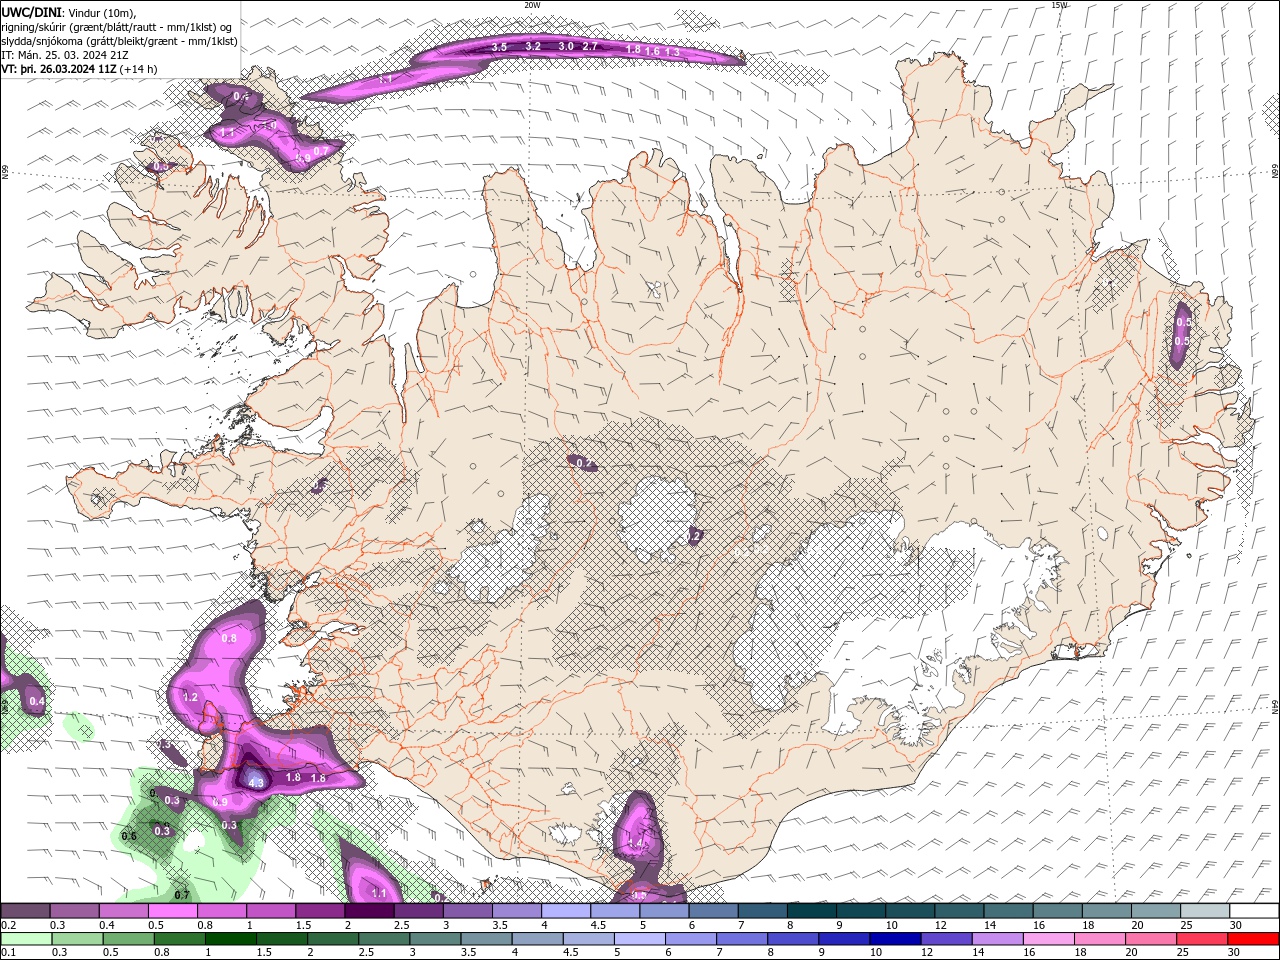
Task: Click the 3.2 value on northern snow band
Action: point(533,46)
